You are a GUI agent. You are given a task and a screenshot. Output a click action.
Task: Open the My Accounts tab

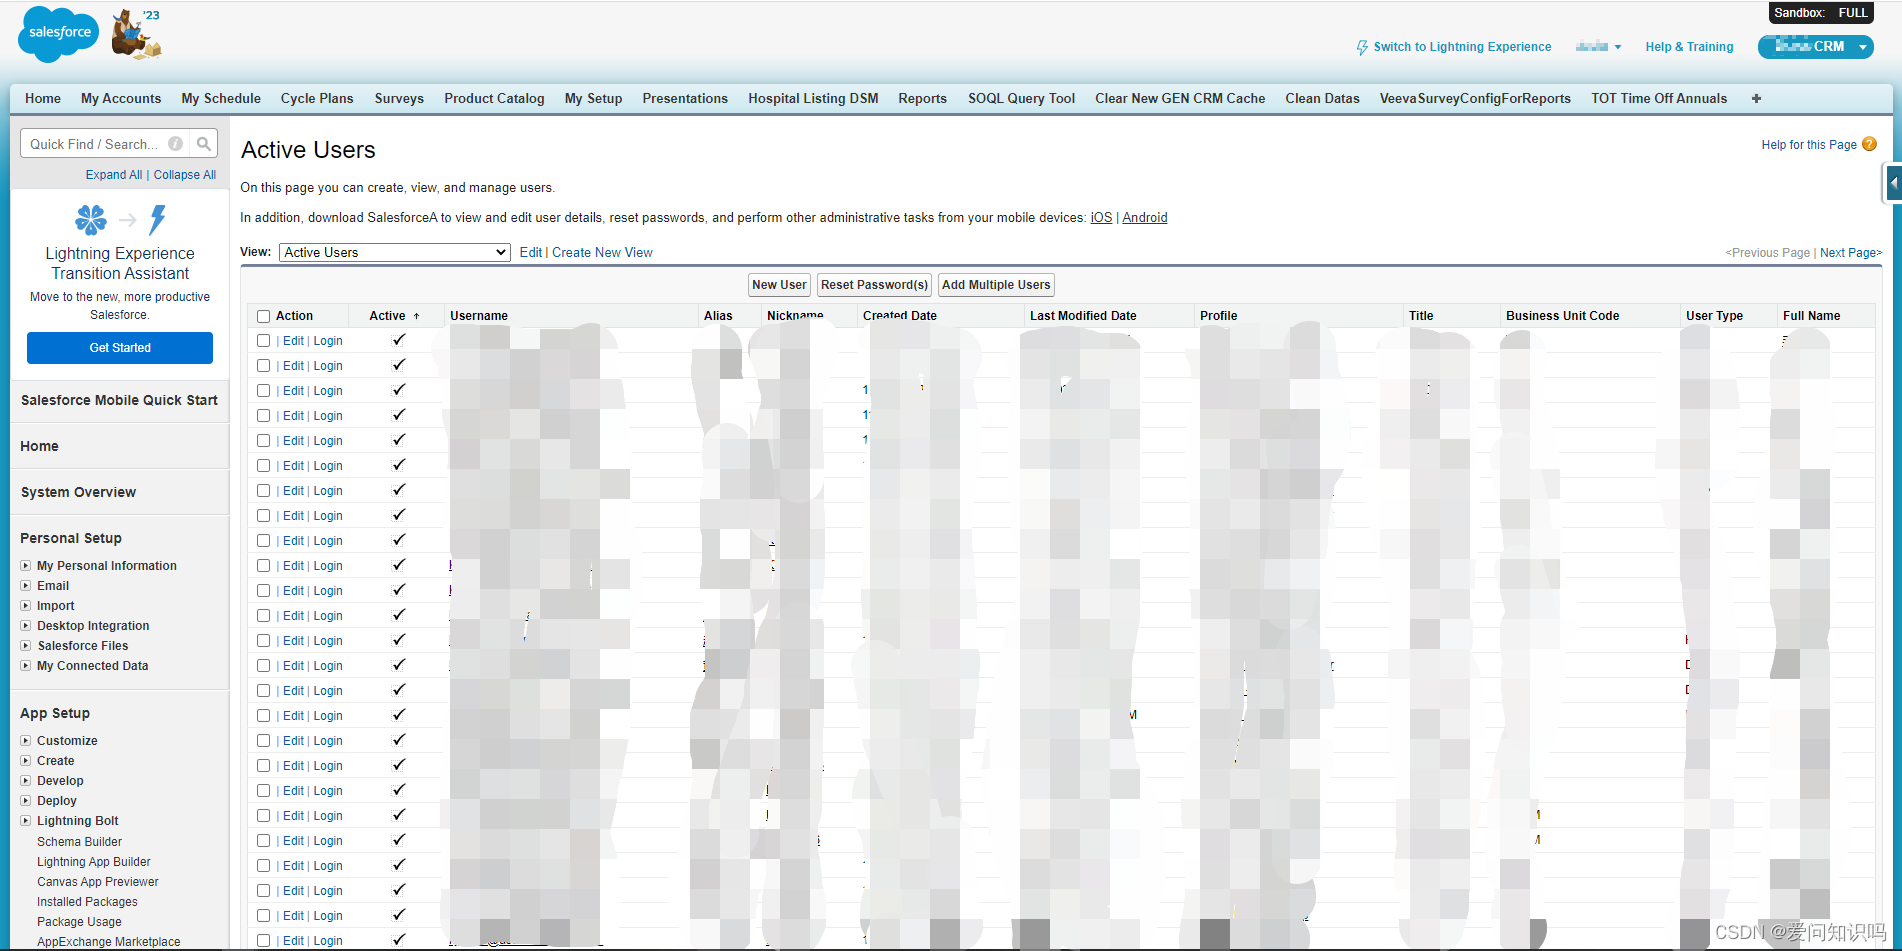coord(121,98)
